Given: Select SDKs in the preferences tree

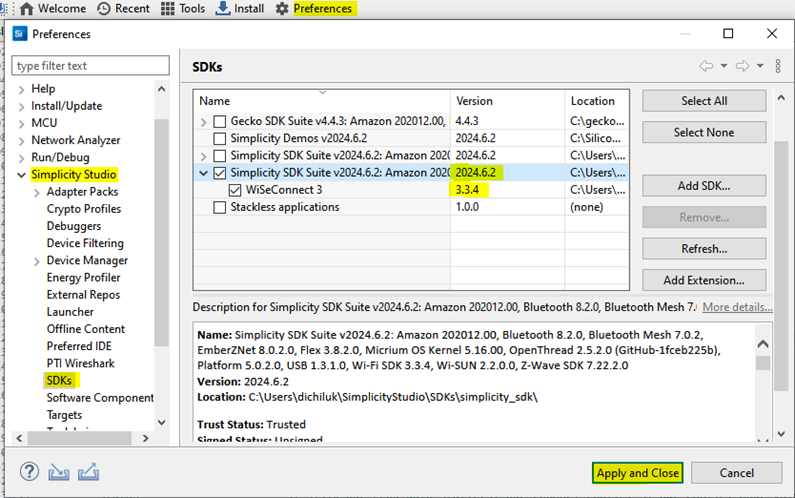Looking at the screenshot, I should [x=59, y=380].
